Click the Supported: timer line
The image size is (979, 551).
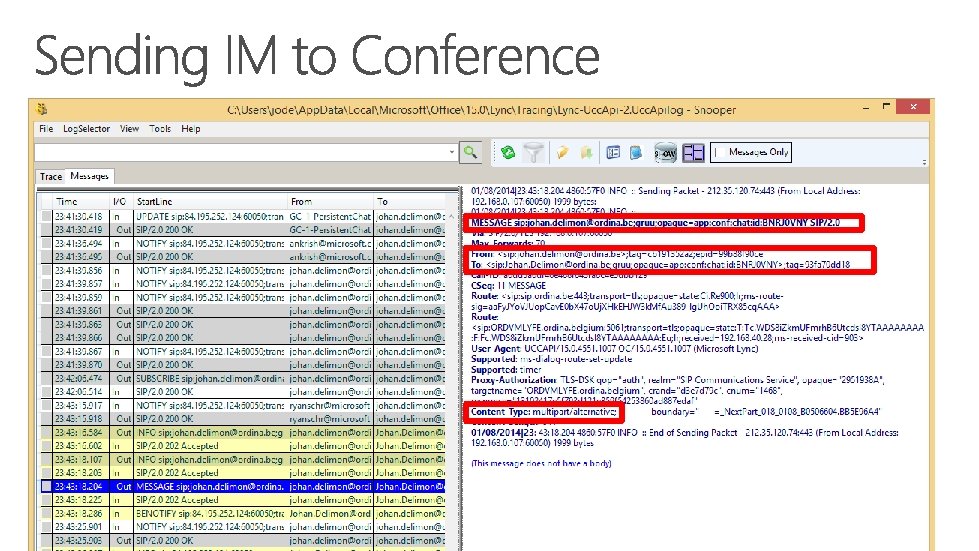click(506, 369)
